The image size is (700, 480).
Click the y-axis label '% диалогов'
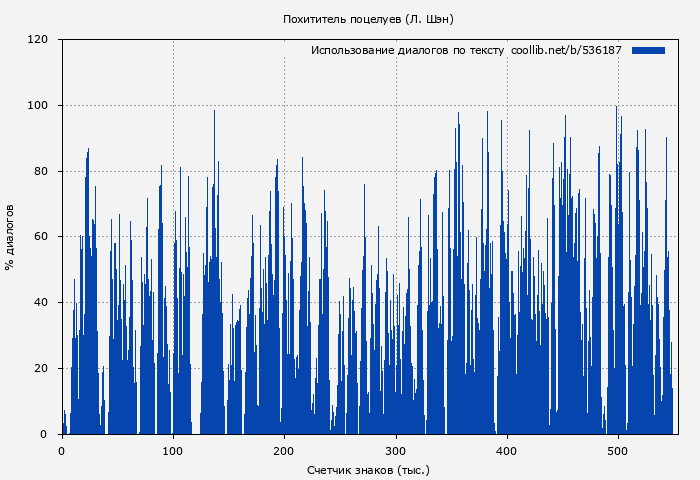click(10, 237)
